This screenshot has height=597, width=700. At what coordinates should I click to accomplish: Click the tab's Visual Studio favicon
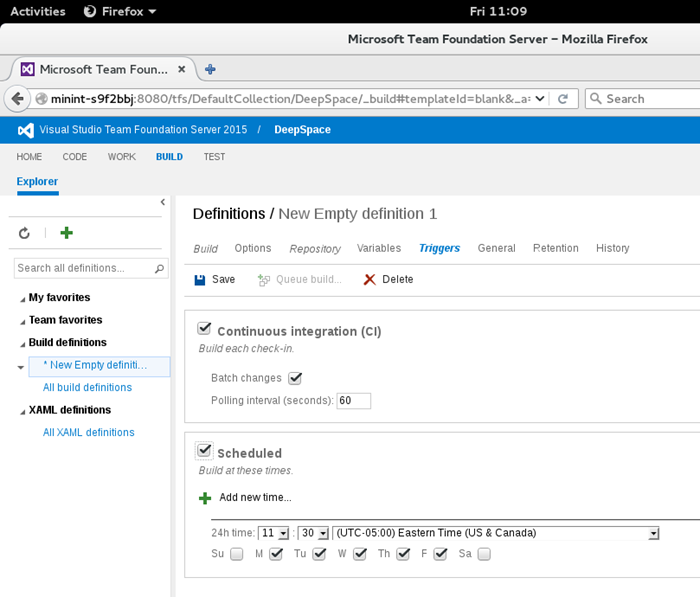pyautogui.click(x=28, y=69)
